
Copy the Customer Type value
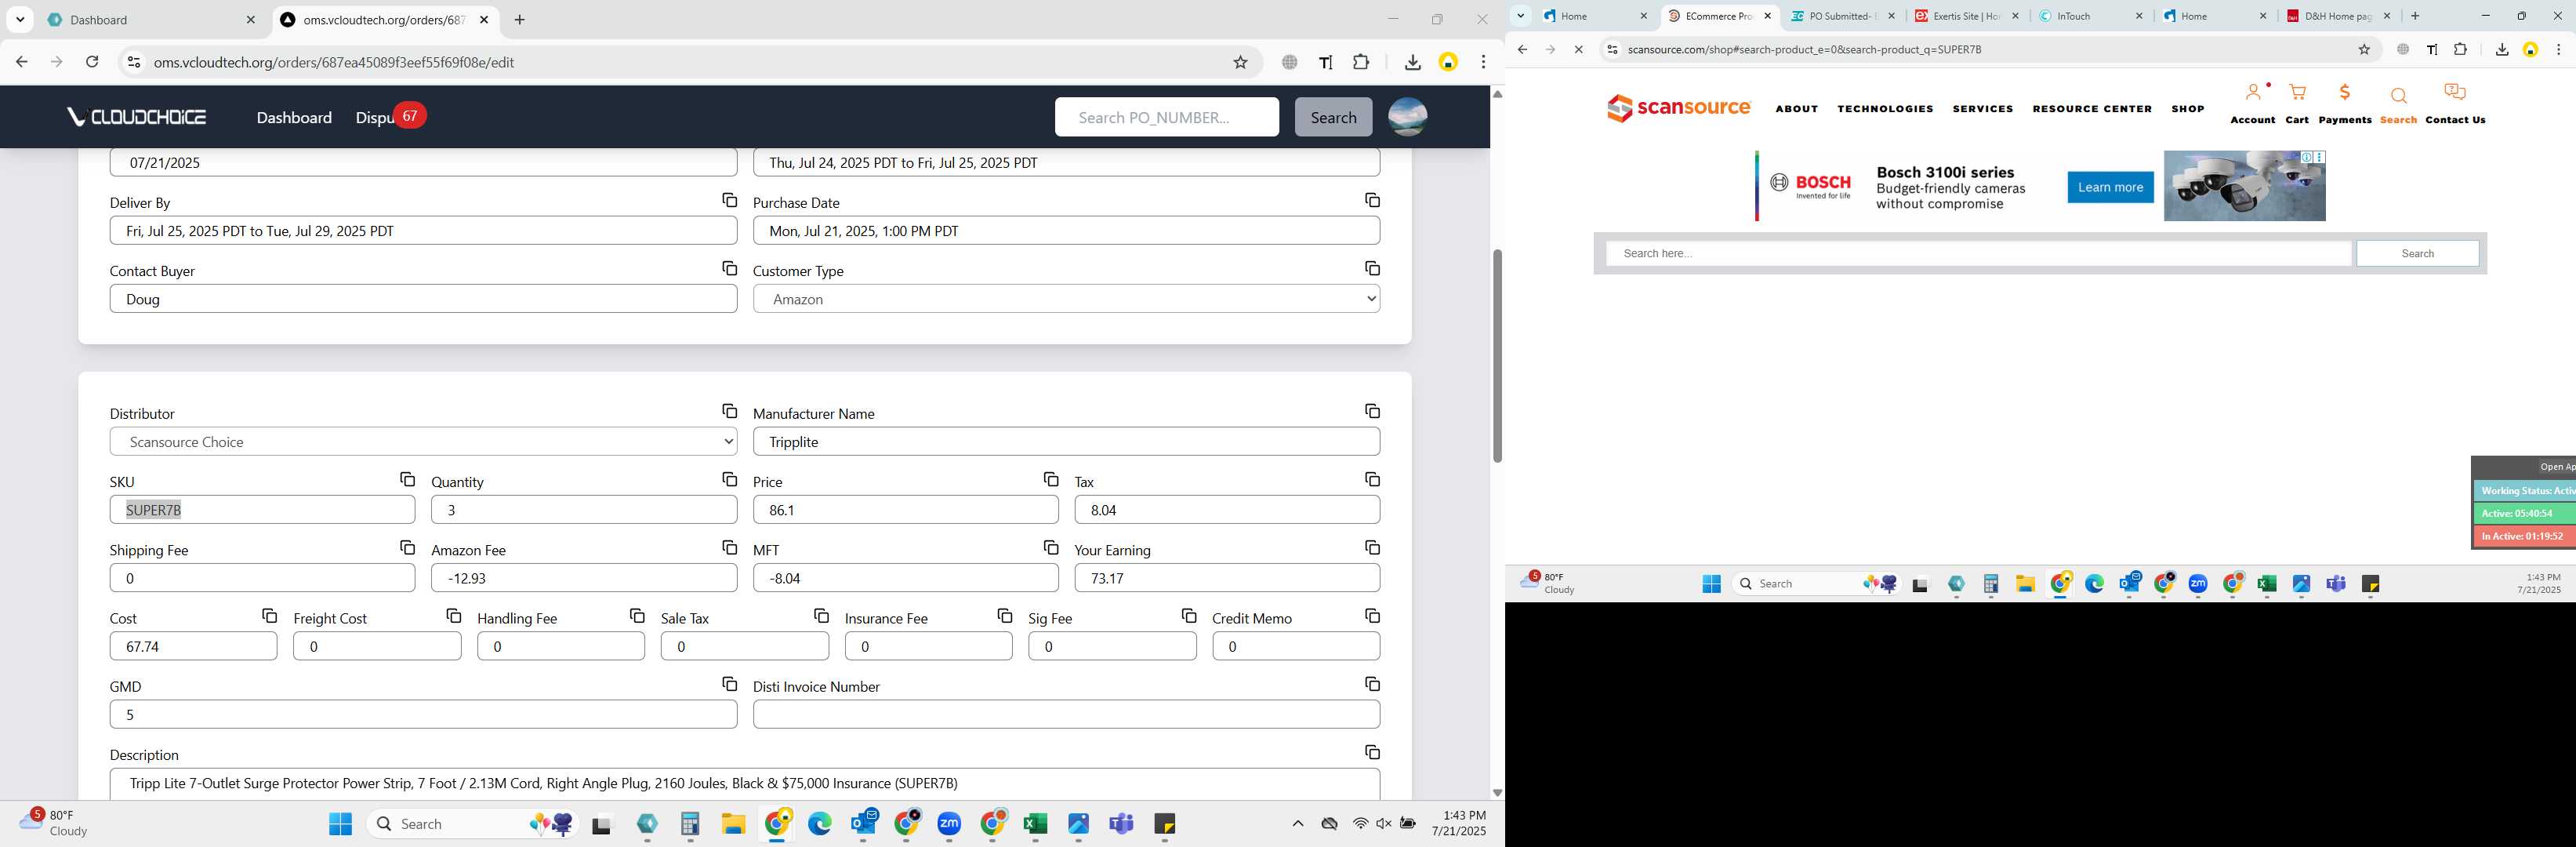click(1372, 269)
